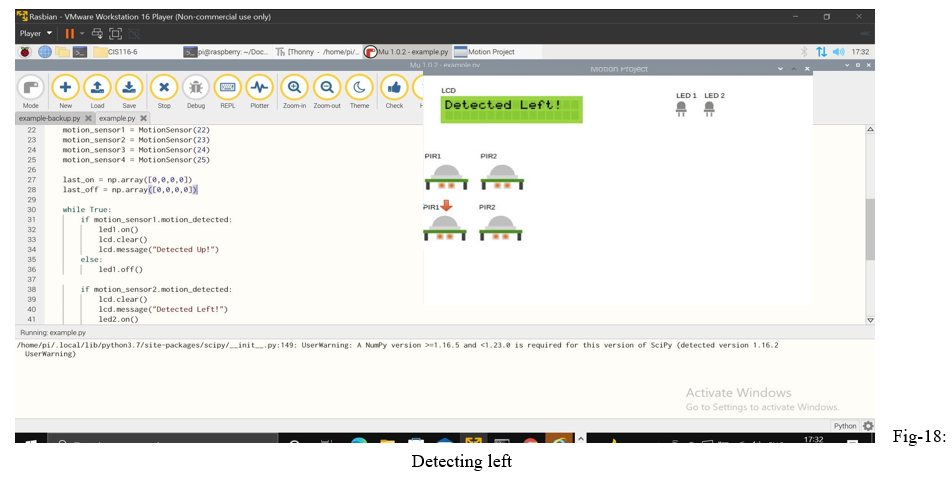This screenshot has height=478, width=952.
Task: Close the example.py tab
Action: click(144, 118)
